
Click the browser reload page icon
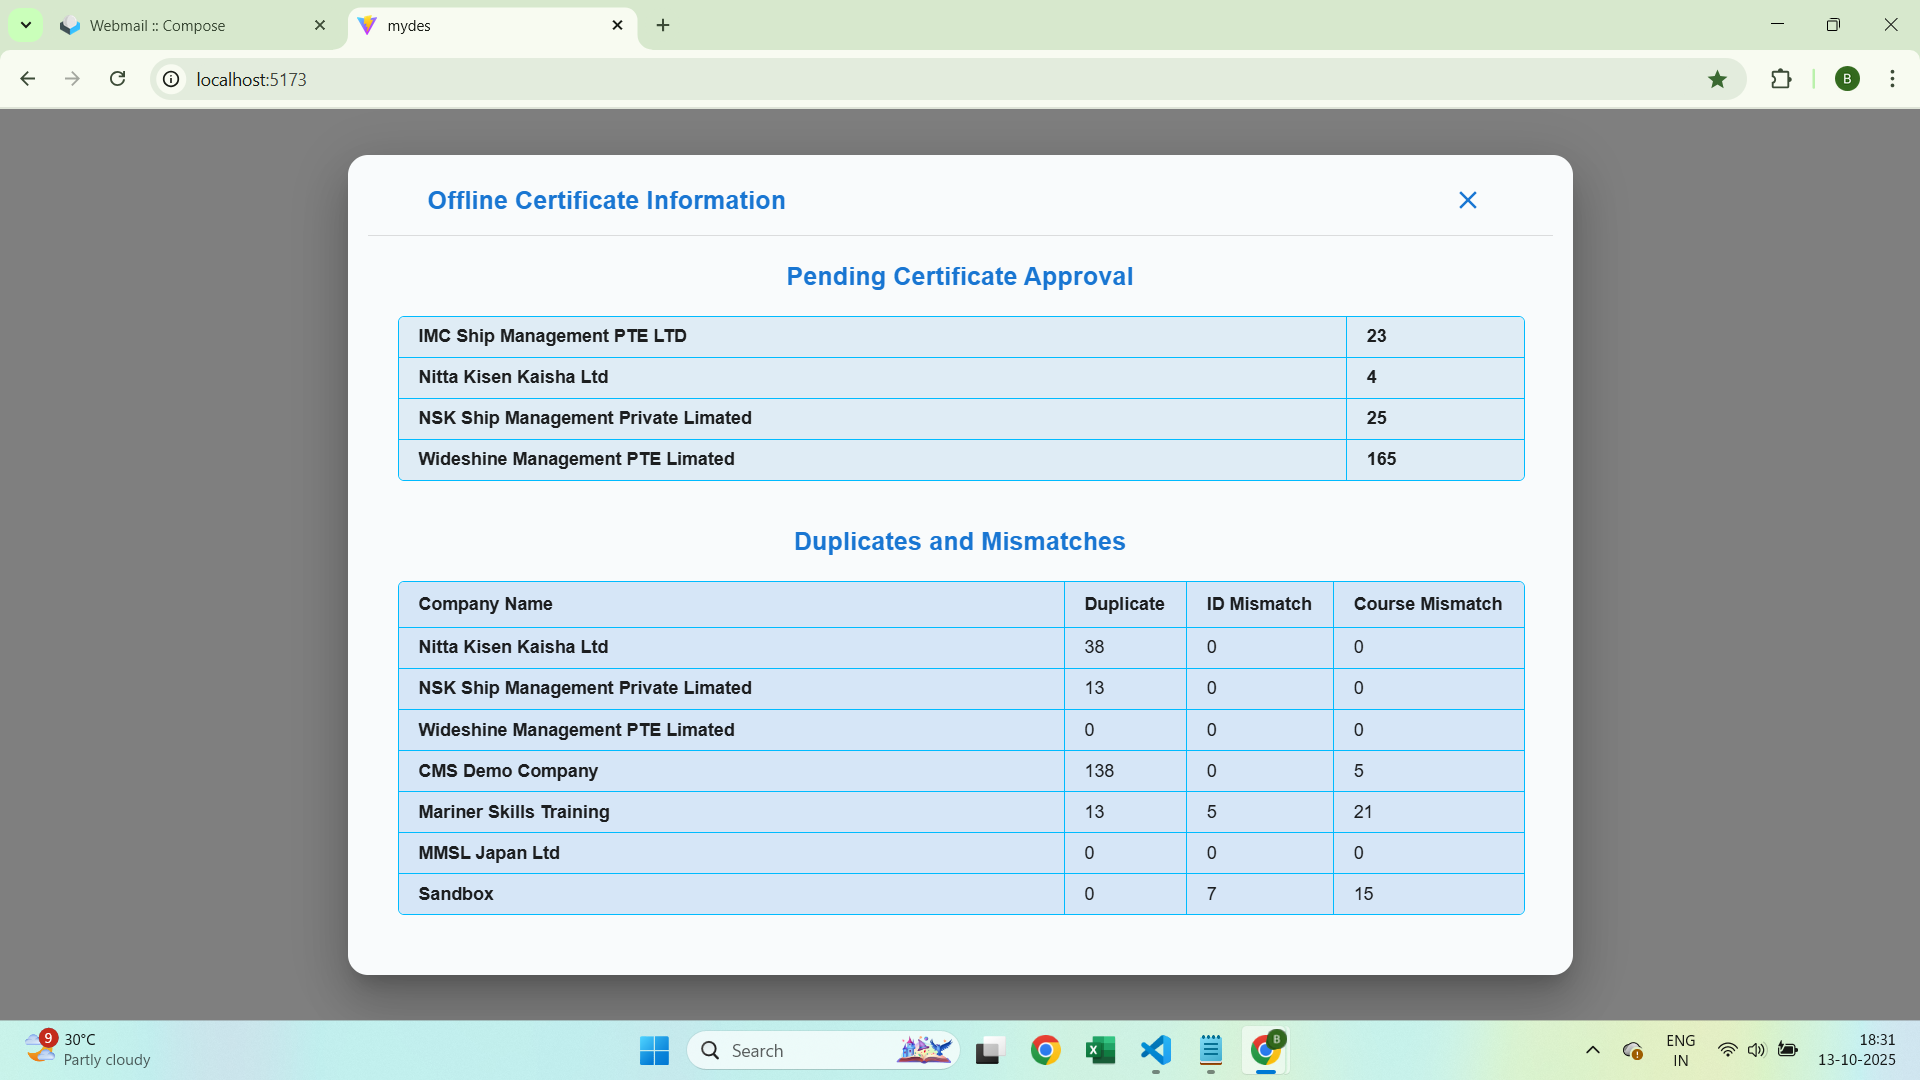[118, 79]
